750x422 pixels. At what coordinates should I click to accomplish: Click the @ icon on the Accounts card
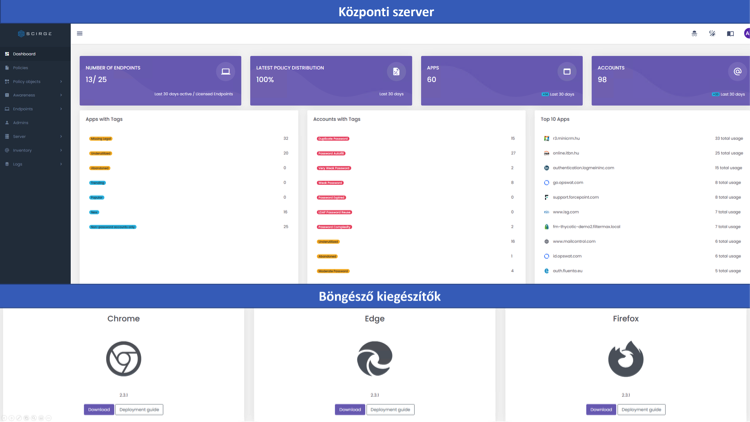(x=738, y=72)
